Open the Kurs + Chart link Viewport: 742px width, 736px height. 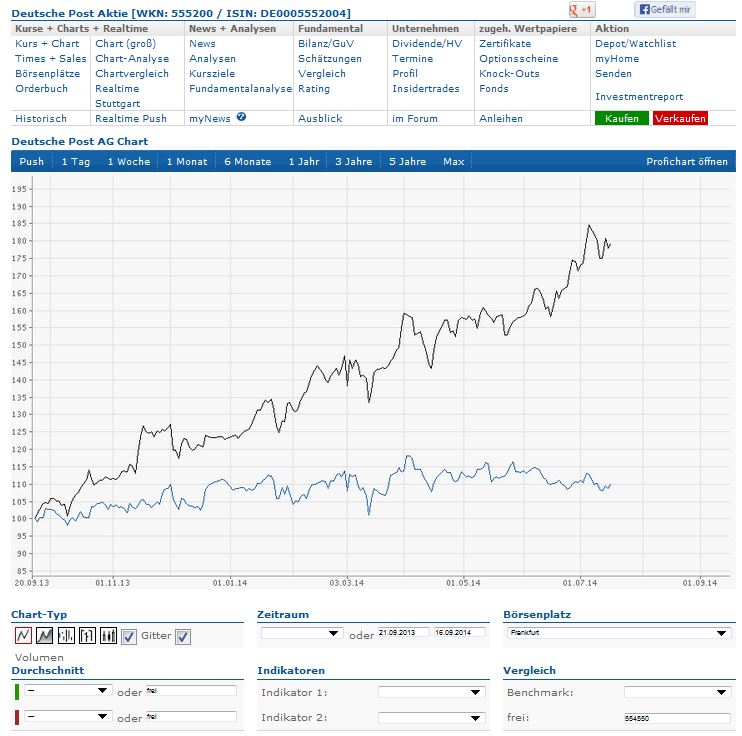[47, 44]
